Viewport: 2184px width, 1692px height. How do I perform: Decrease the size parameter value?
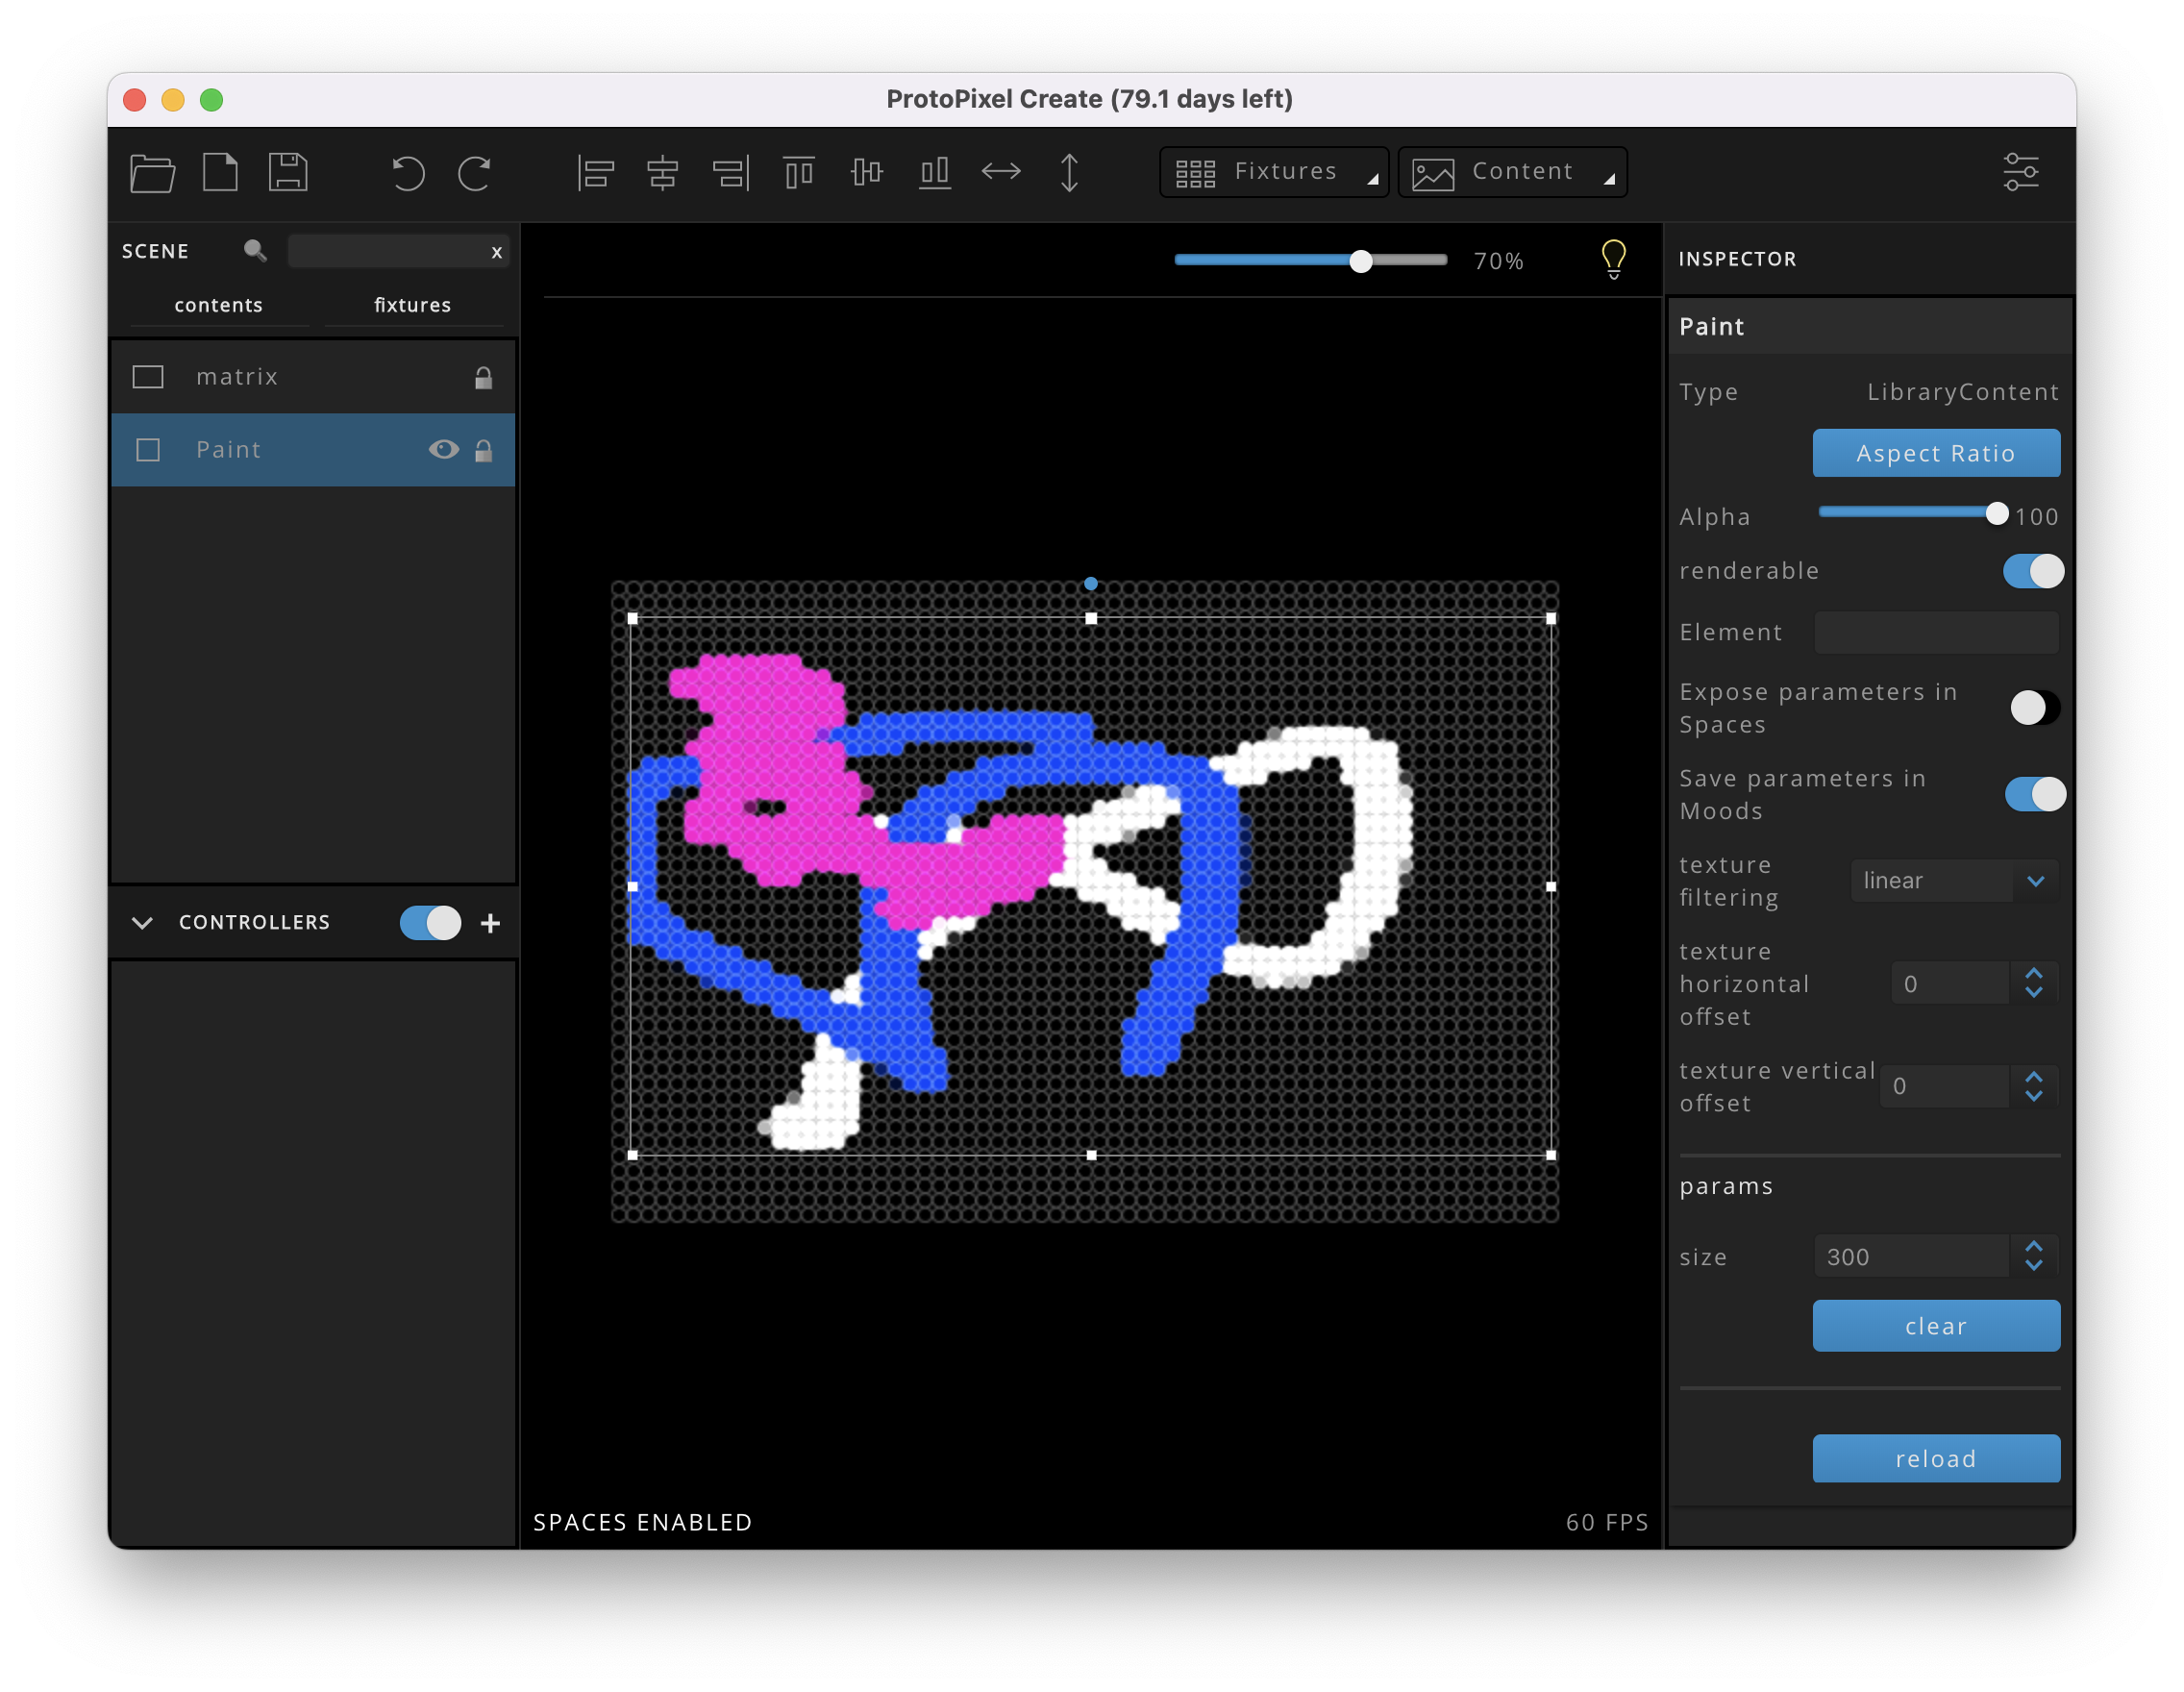(x=2034, y=1267)
